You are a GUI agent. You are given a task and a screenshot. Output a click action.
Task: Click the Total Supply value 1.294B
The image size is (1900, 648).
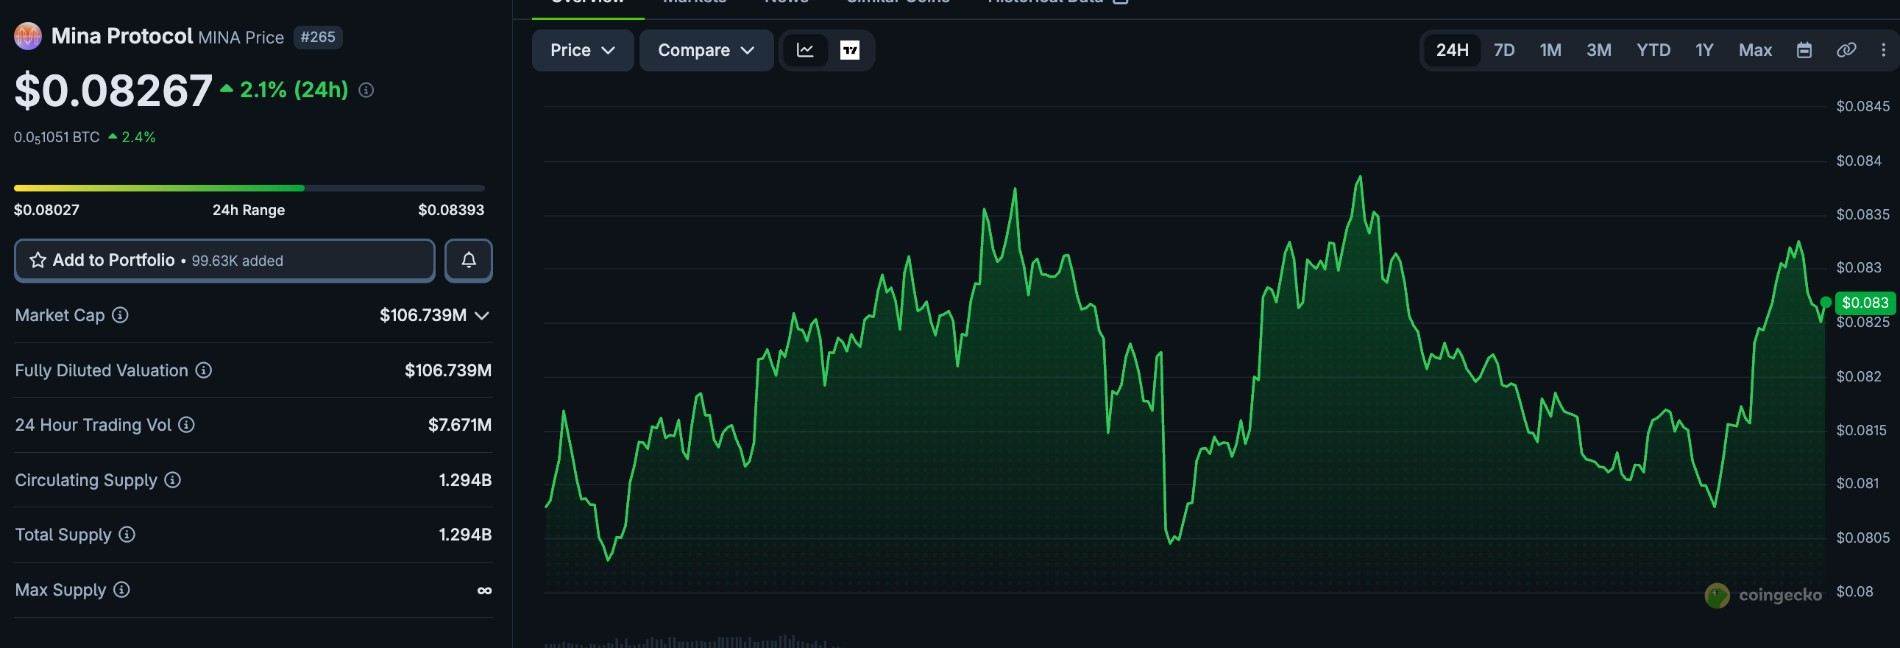coord(465,535)
